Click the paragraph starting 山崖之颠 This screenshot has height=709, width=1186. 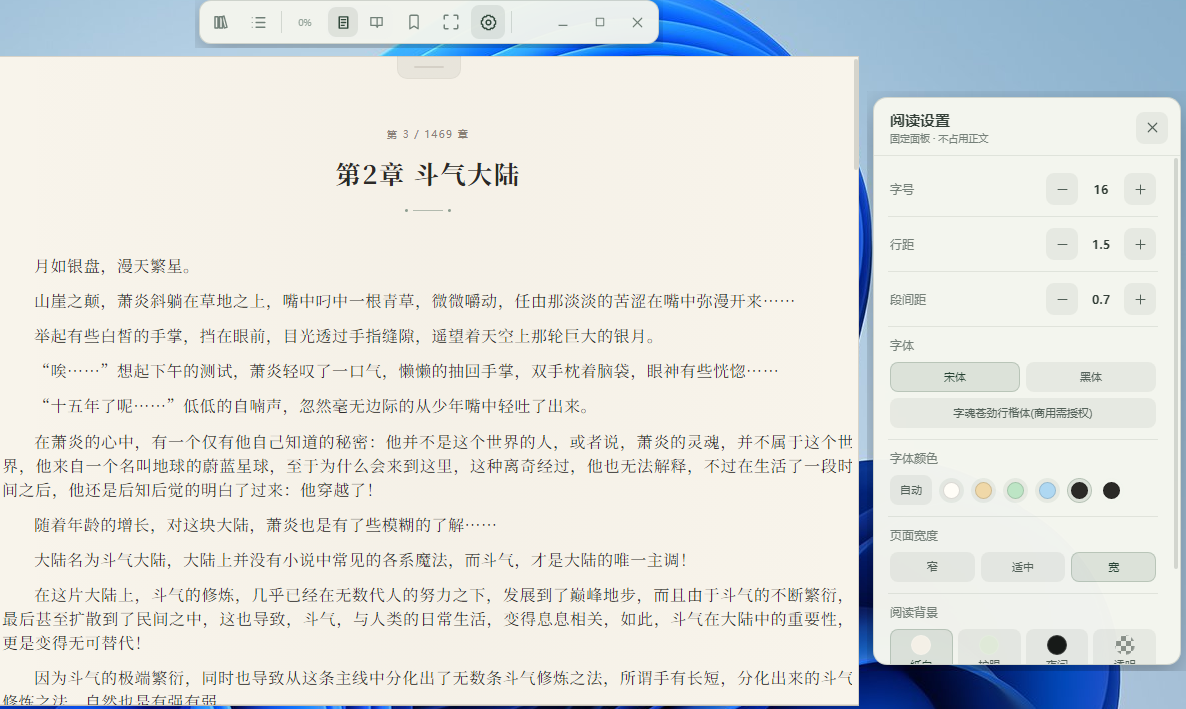pos(414,301)
